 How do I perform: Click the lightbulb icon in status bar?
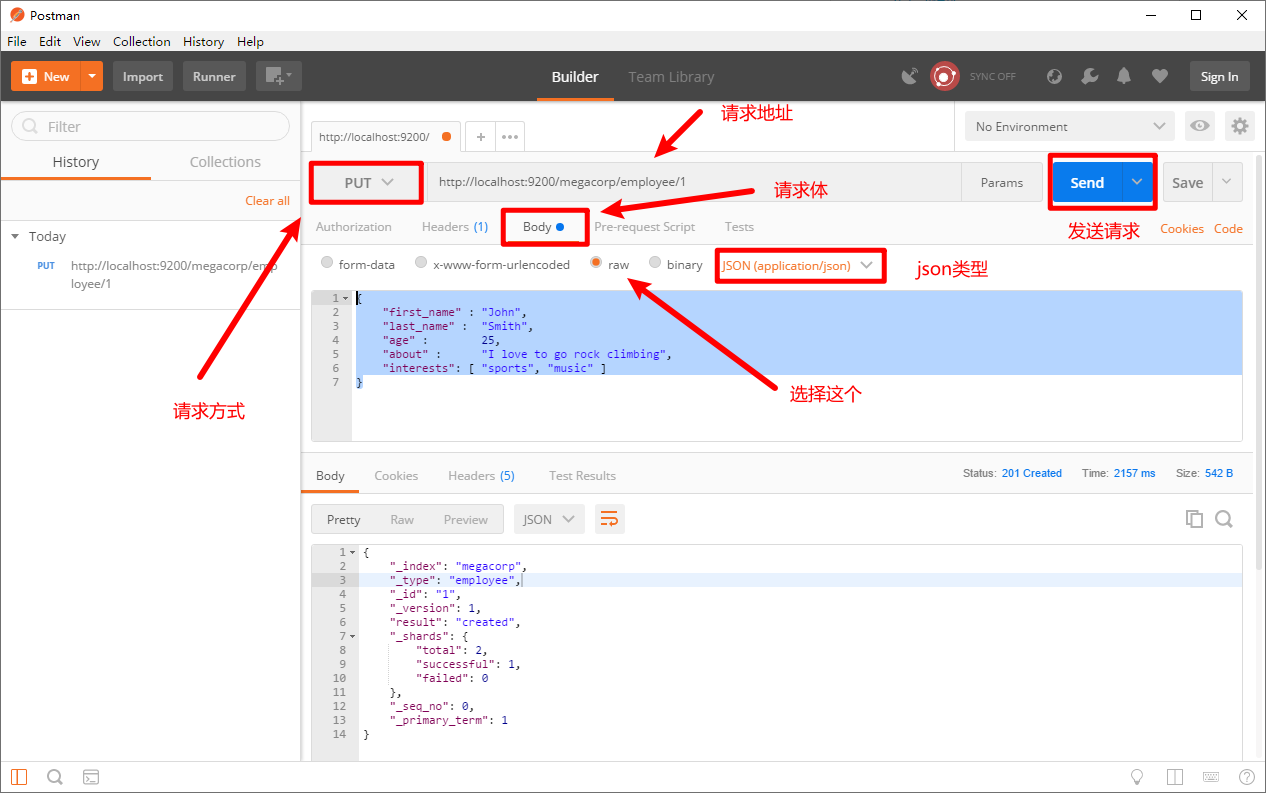[1137, 777]
